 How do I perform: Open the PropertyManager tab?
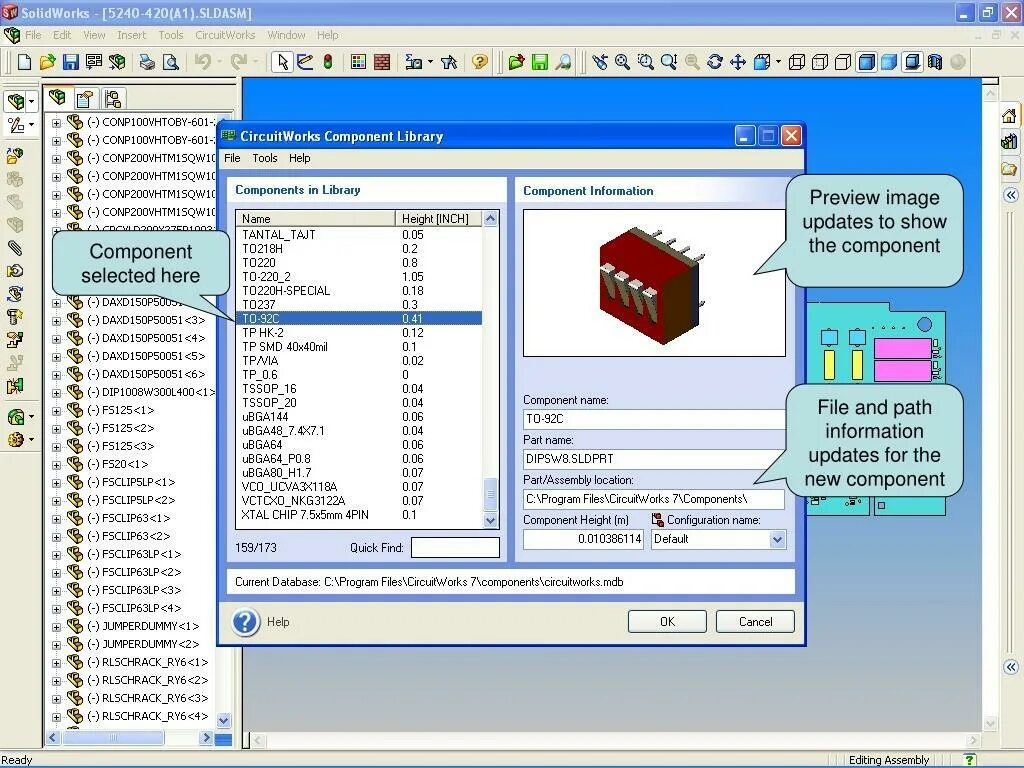pyautogui.click(x=85, y=99)
